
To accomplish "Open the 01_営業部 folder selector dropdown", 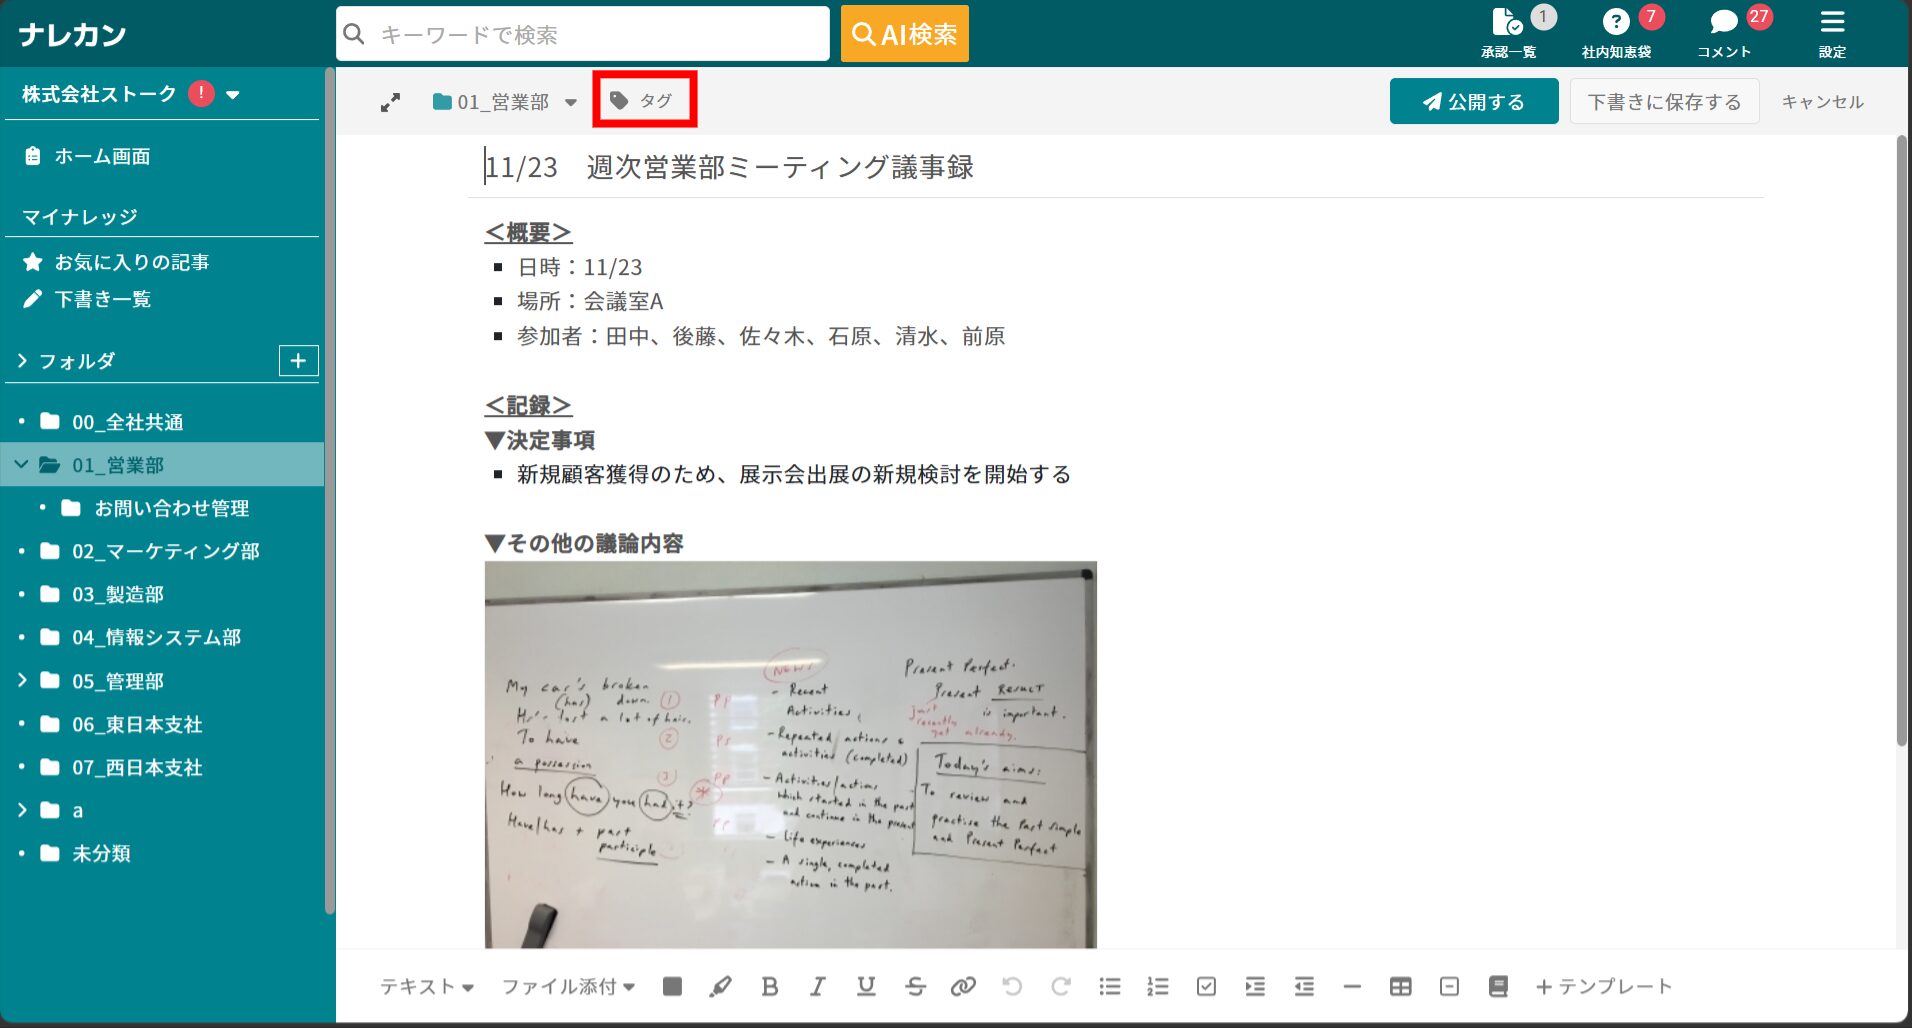I will click(504, 102).
